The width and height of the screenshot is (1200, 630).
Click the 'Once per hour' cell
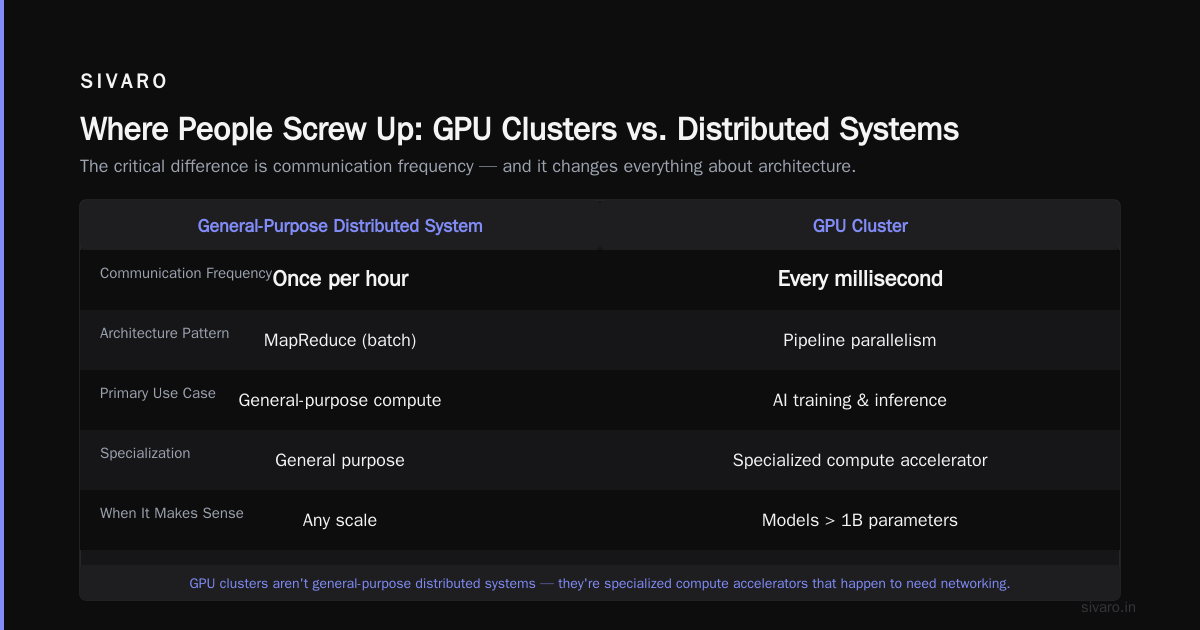340,279
